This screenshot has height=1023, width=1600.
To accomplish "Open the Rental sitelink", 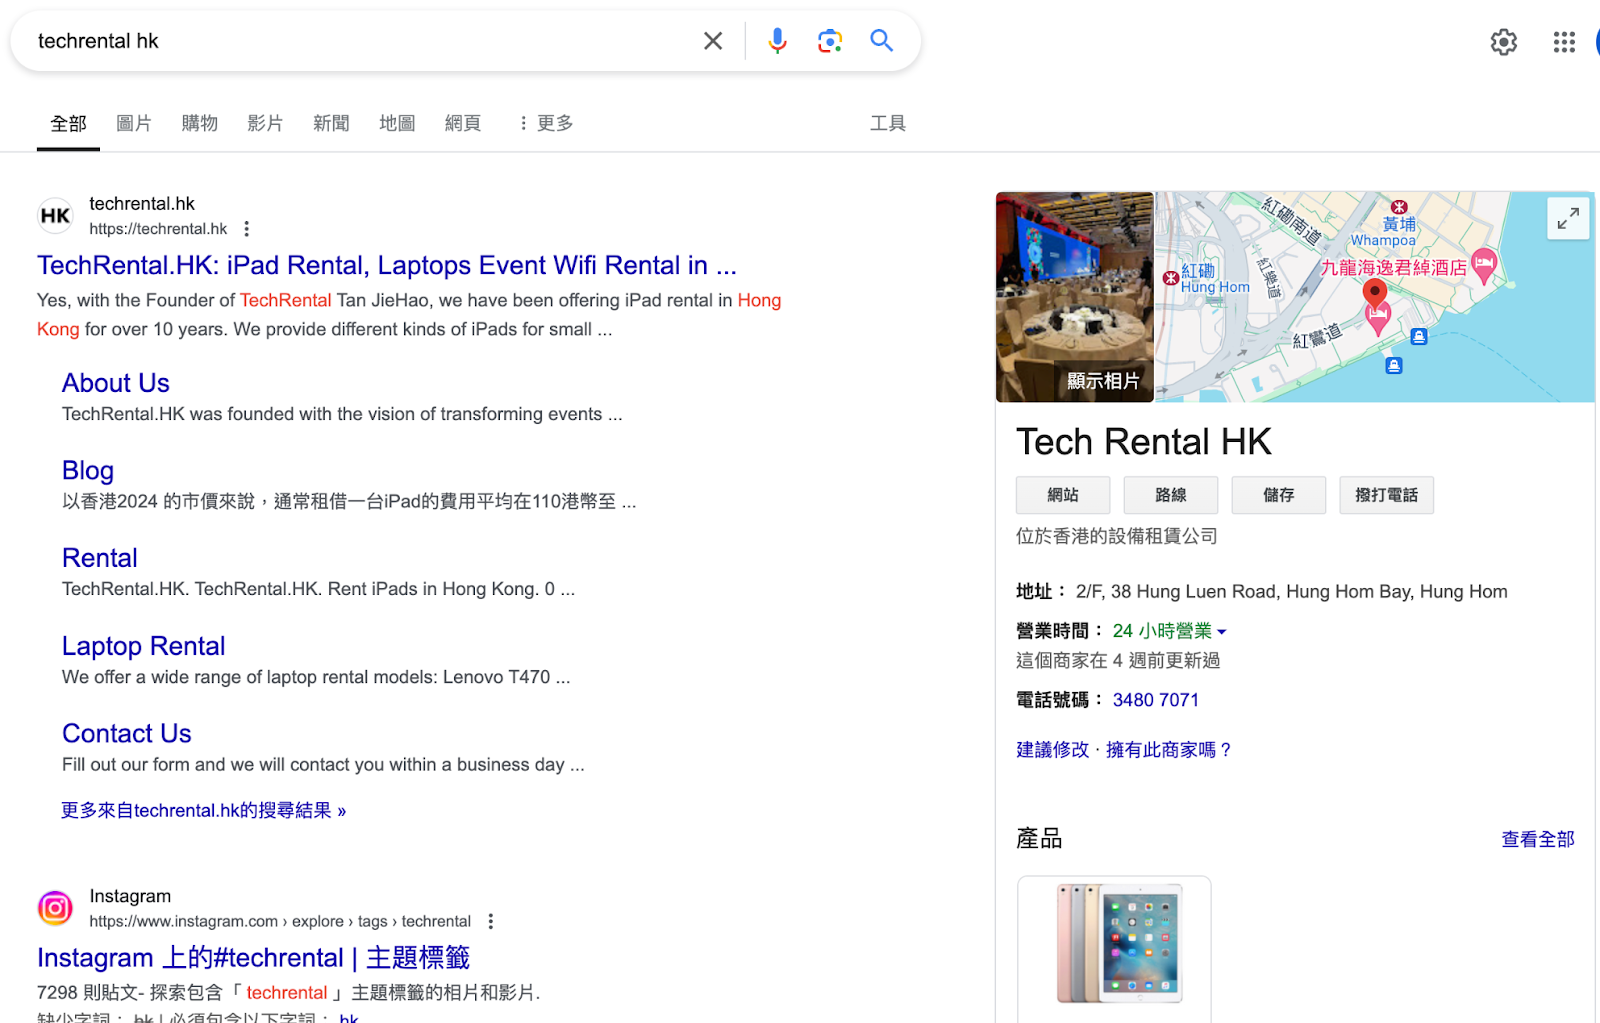I will click(100, 558).
